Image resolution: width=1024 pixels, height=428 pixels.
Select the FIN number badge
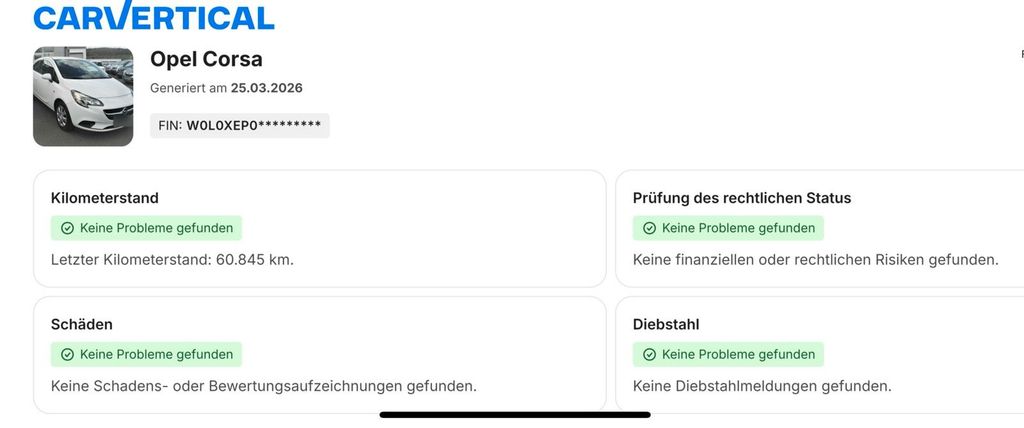coord(240,126)
